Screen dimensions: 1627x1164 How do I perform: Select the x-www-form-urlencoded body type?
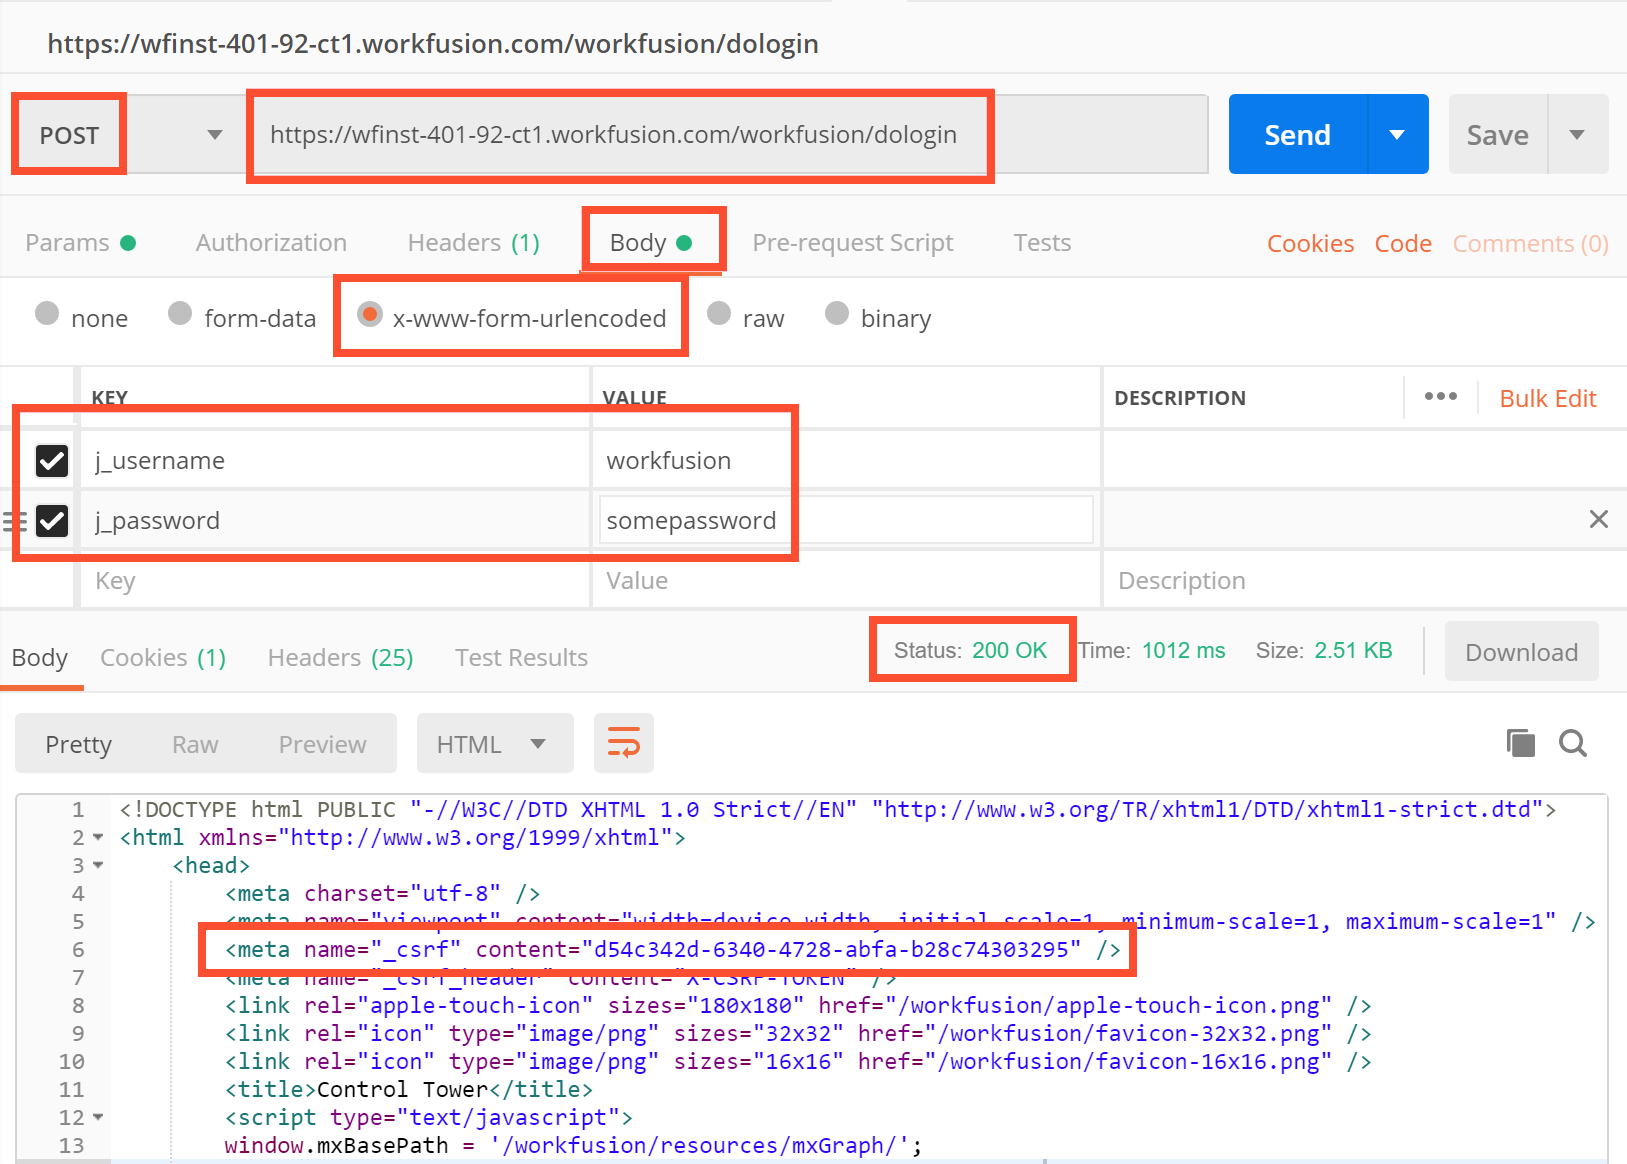point(370,314)
